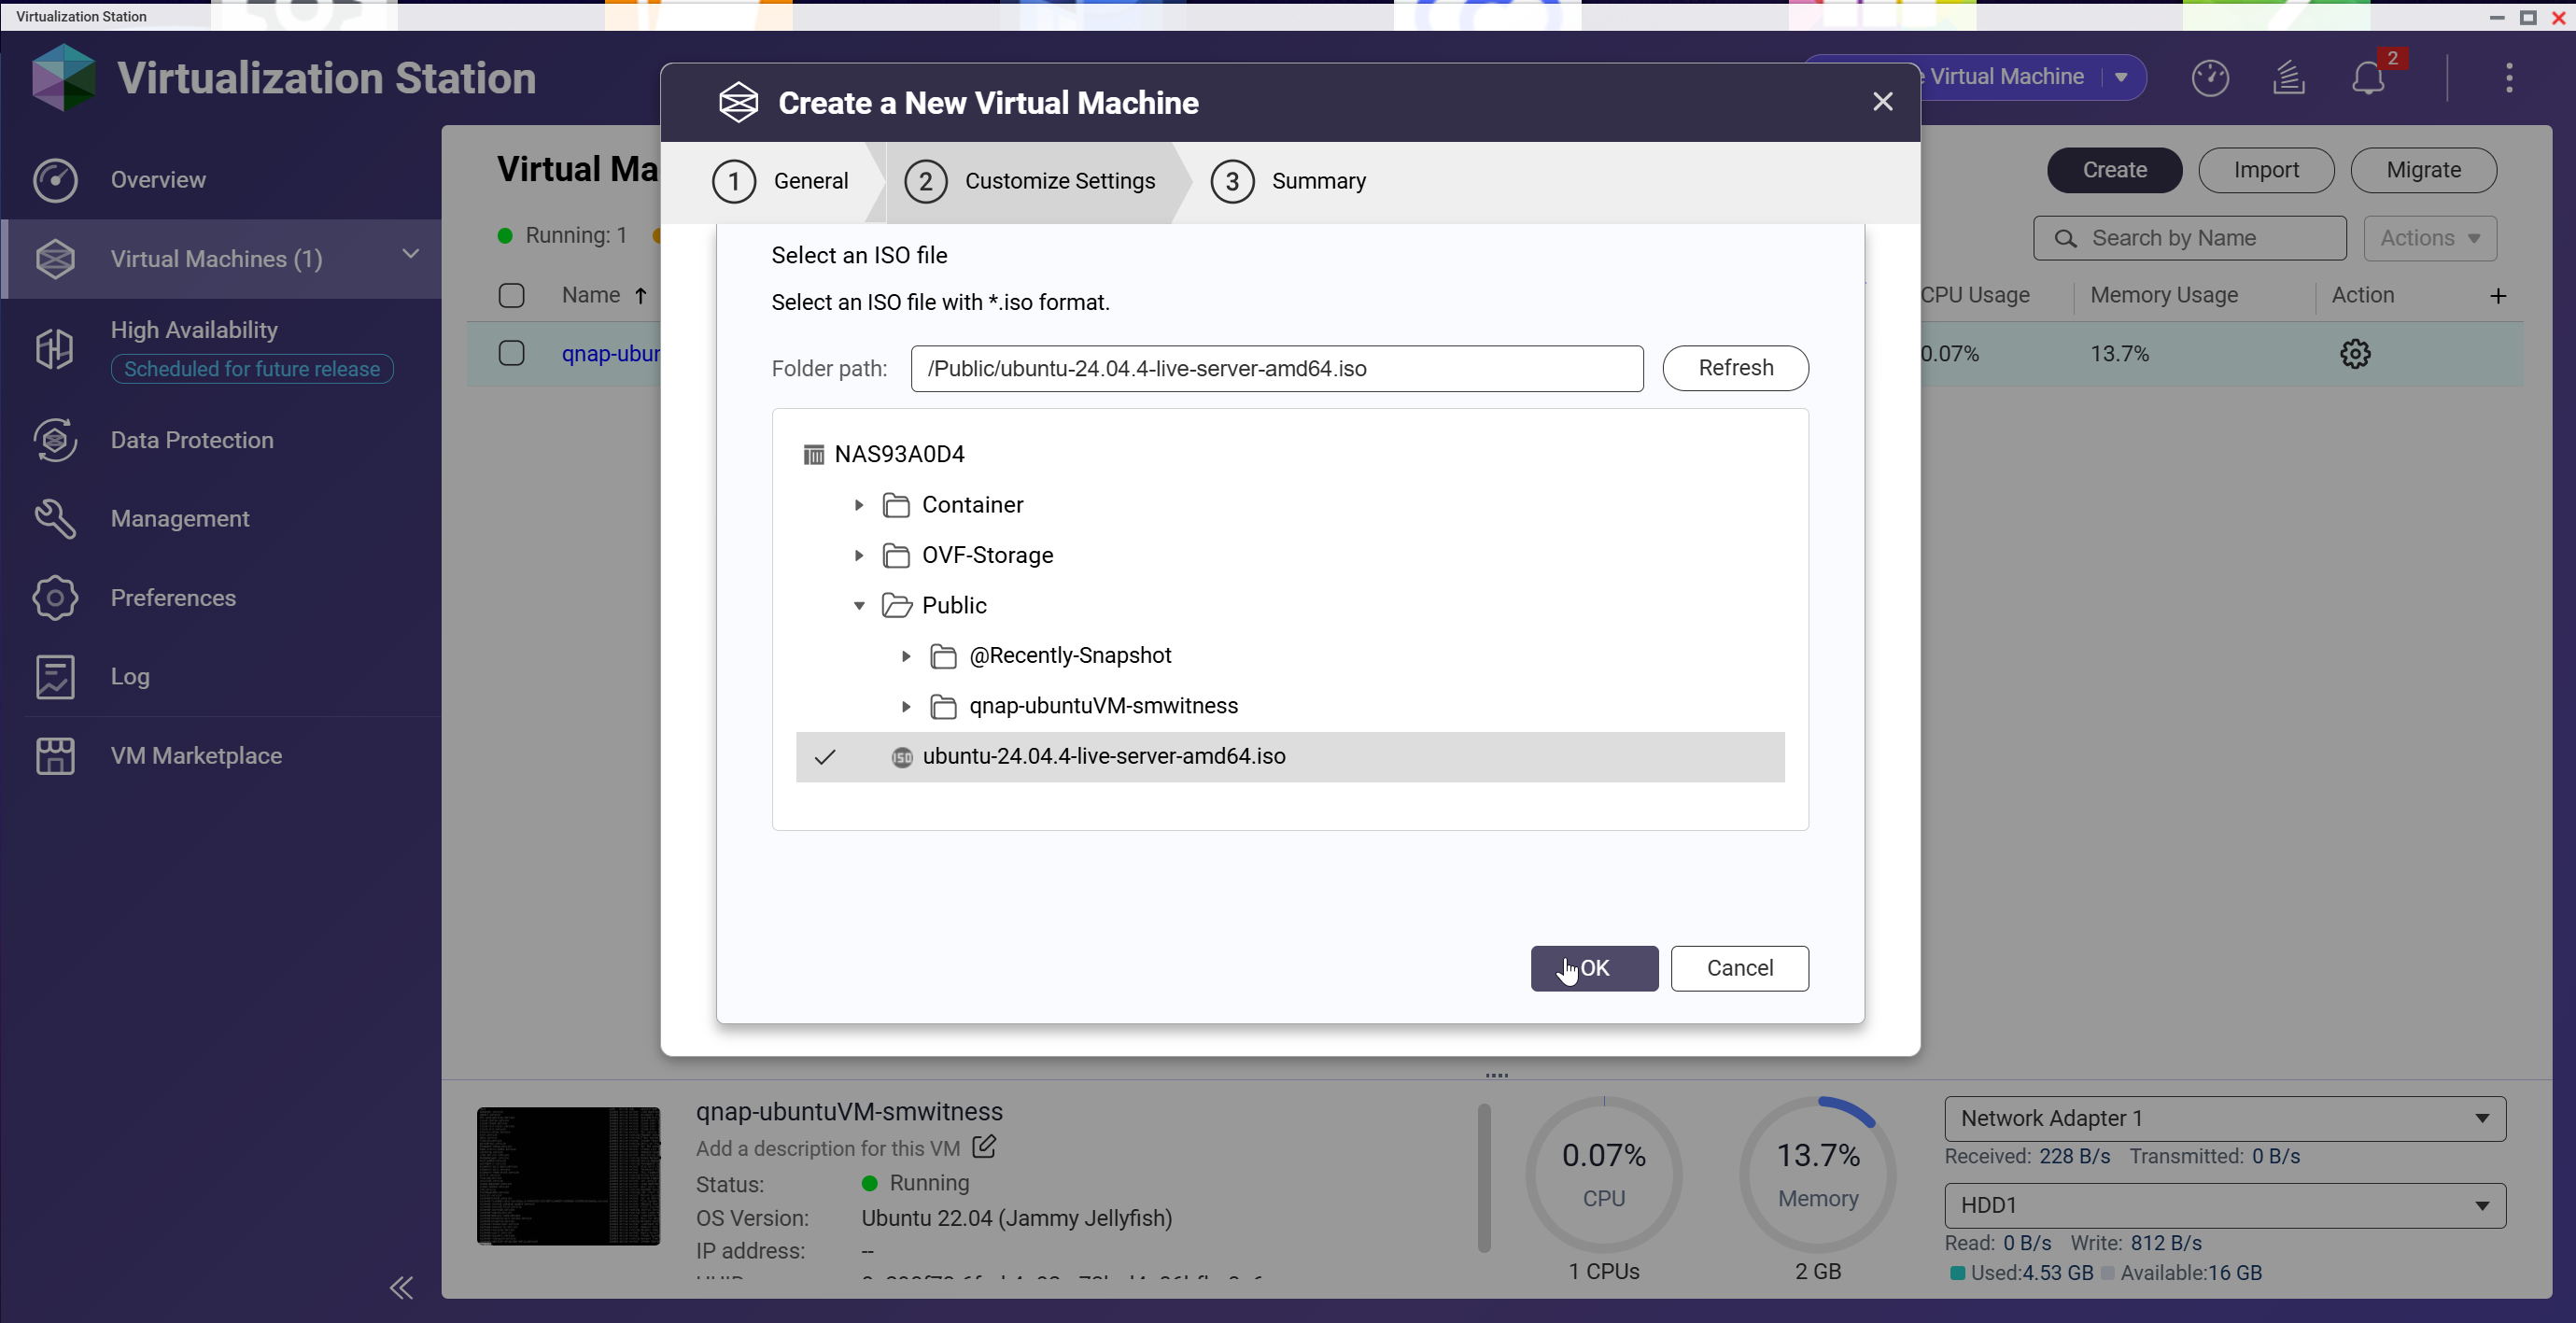Open the background tasks icon
This screenshot has width=2576, height=1323.
2289,78
